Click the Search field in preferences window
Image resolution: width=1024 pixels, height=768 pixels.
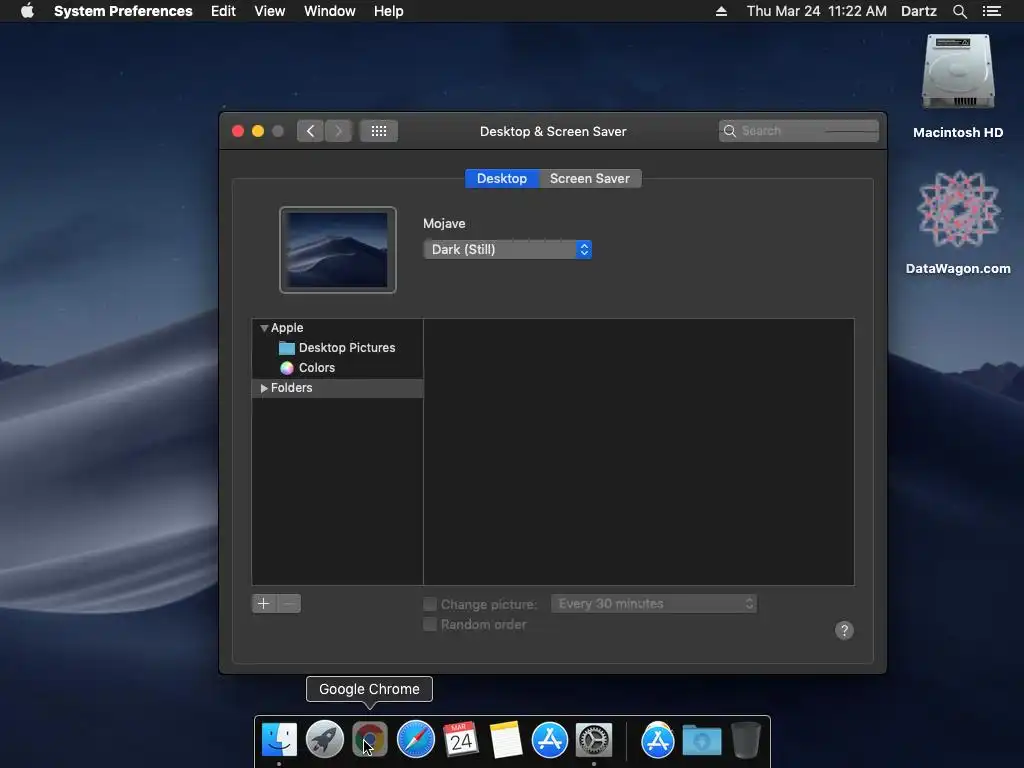tap(799, 131)
